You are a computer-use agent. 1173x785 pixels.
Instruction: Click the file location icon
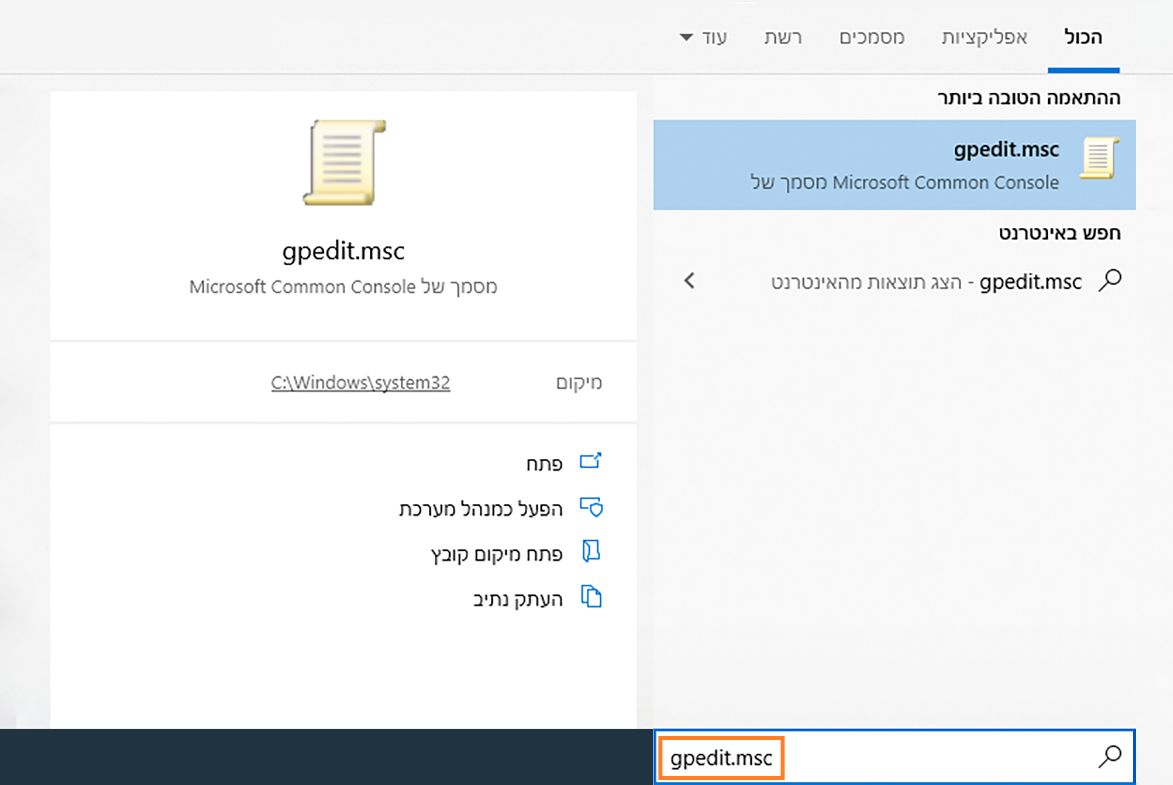591,552
